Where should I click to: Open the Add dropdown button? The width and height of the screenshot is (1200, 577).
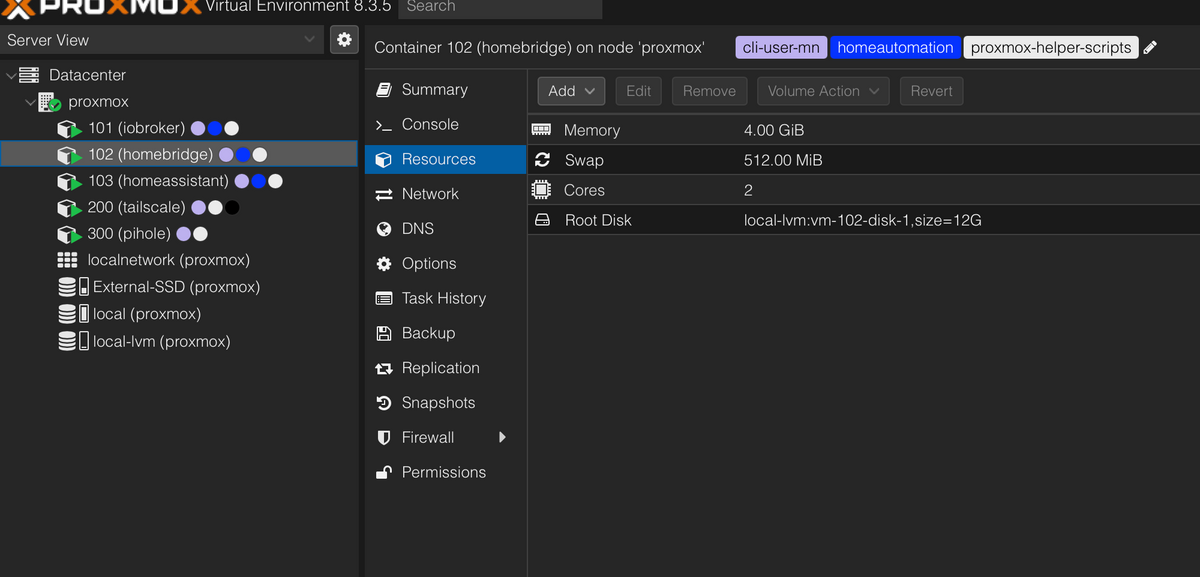571,91
